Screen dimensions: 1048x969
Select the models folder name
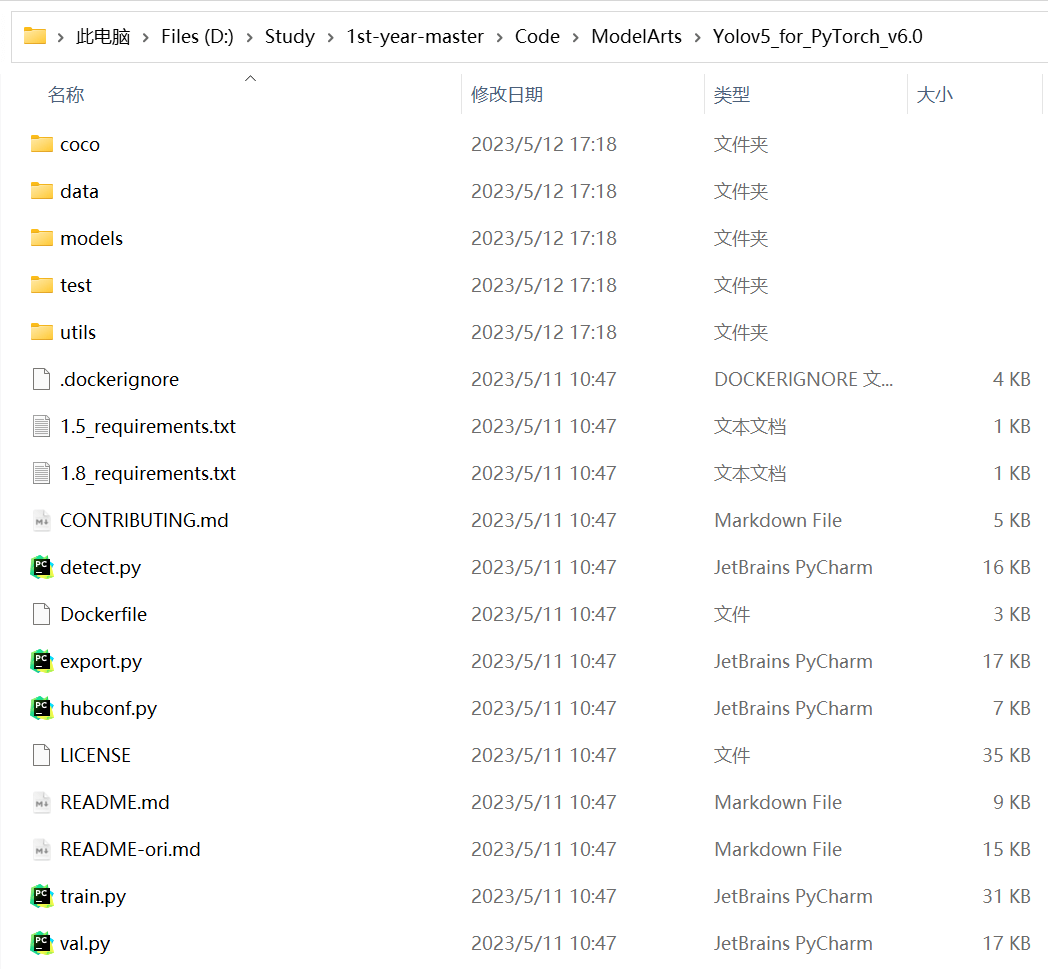(x=92, y=238)
